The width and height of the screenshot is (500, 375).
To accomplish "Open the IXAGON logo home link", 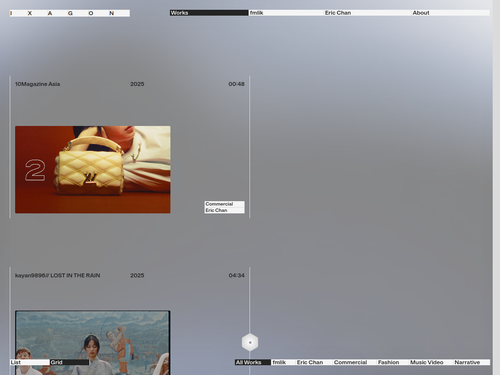I will point(70,13).
